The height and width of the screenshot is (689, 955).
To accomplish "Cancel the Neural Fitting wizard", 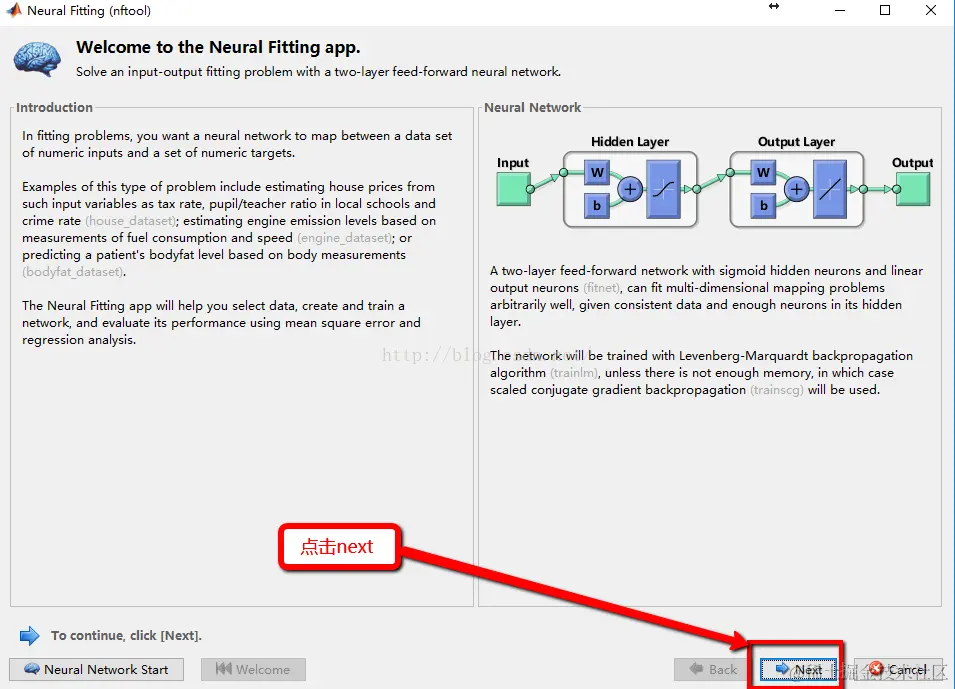I will [898, 670].
